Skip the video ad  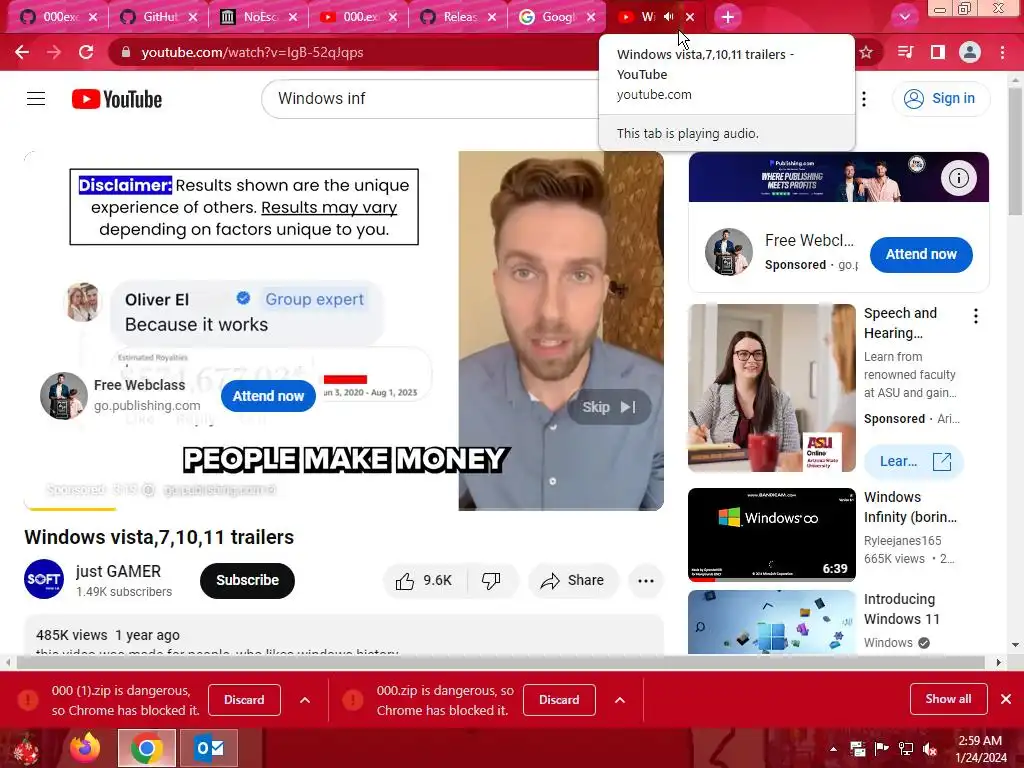point(609,407)
